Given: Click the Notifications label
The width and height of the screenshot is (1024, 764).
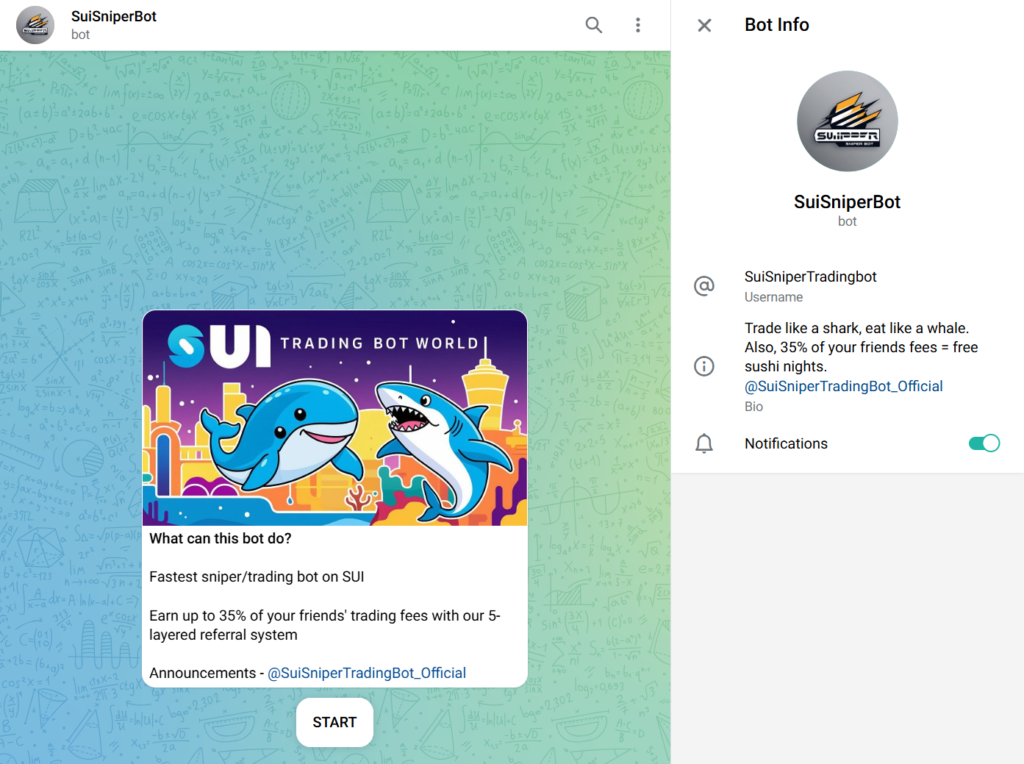Looking at the screenshot, I should 786,444.
